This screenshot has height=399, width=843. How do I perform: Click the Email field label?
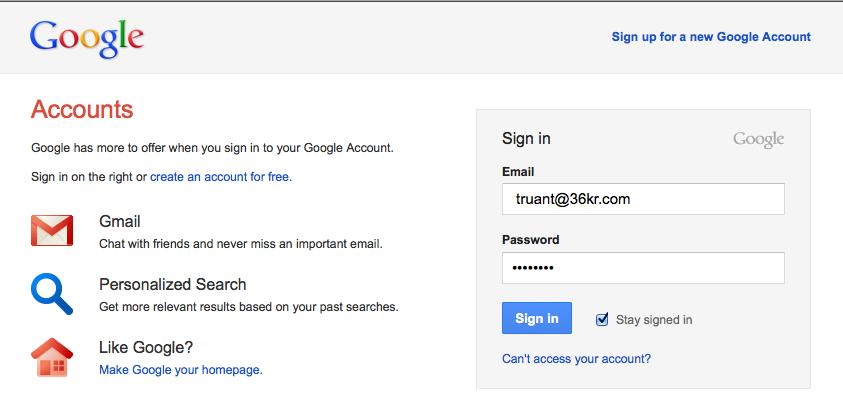pos(518,172)
